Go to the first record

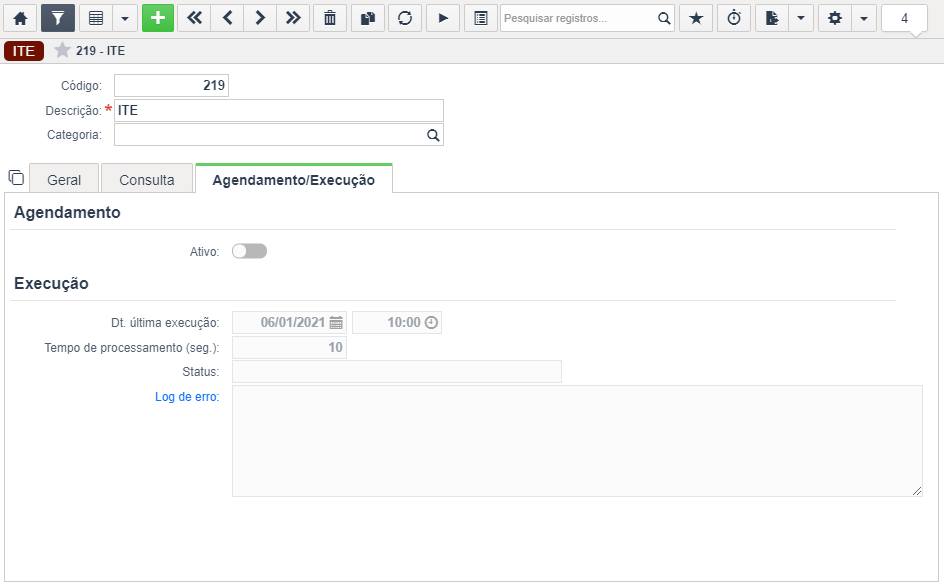193,18
